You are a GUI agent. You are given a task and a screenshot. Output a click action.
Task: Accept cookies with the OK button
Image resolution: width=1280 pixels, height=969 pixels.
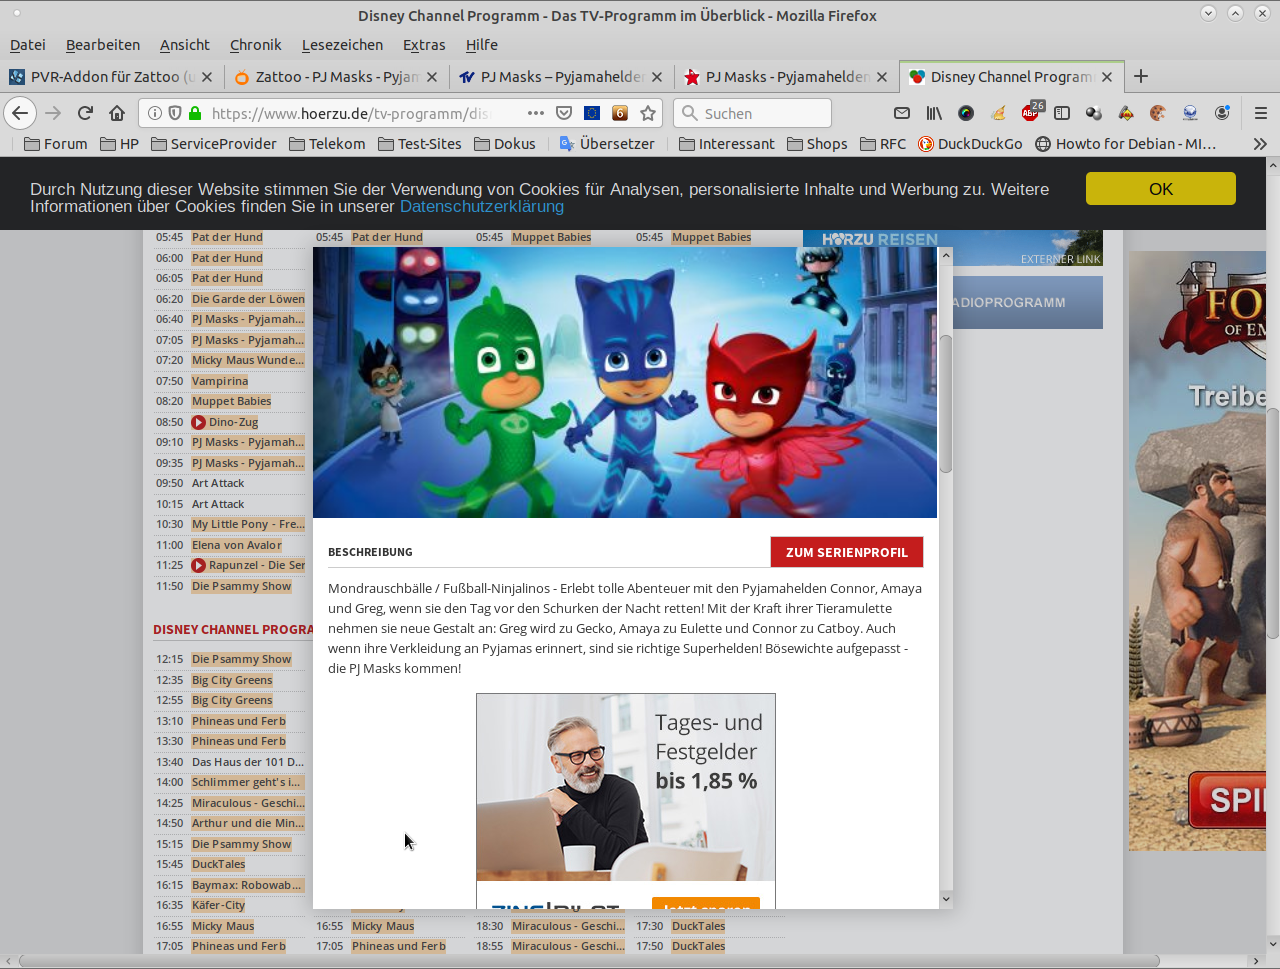click(x=1161, y=189)
